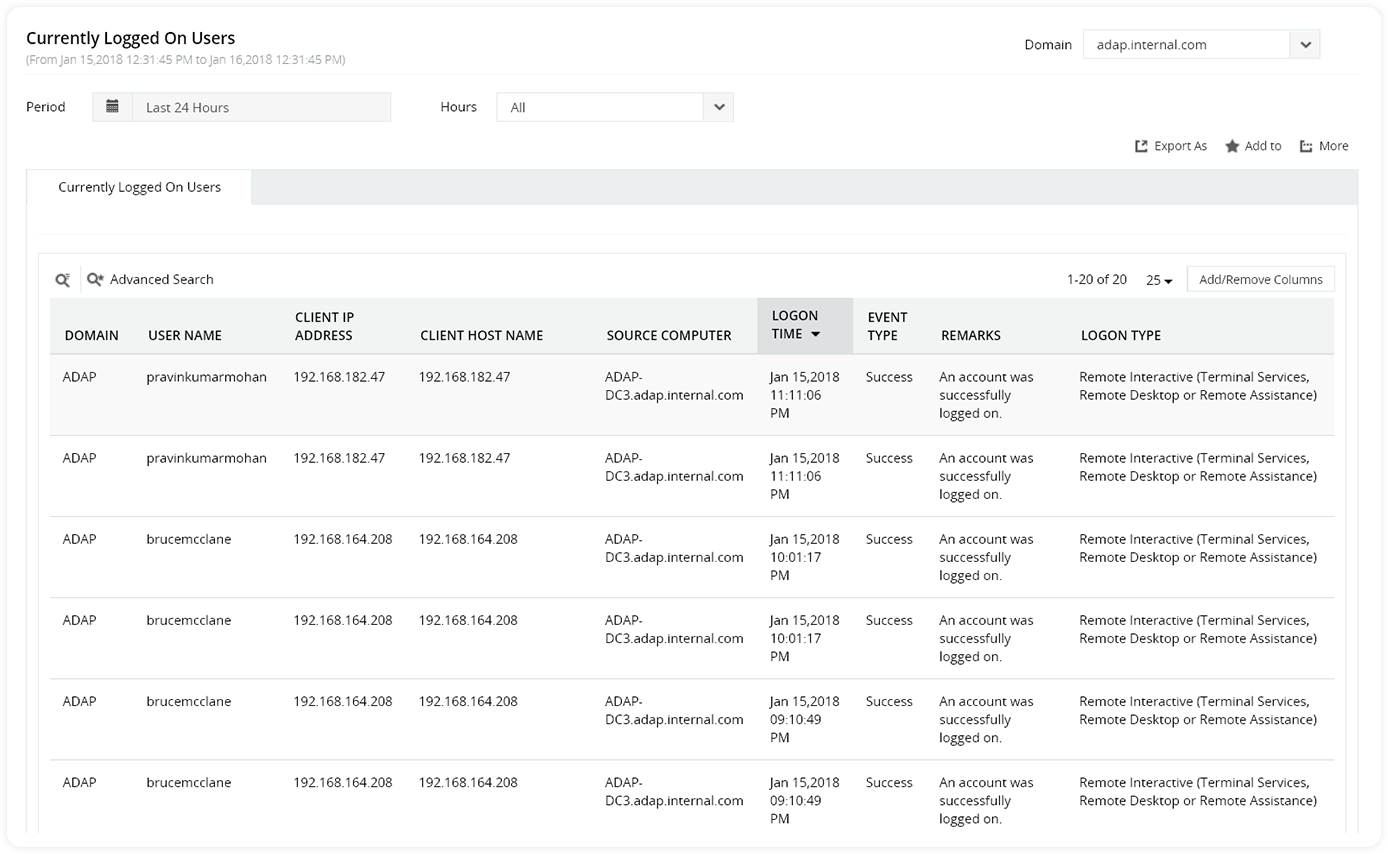Sort by the Client IP Address column header
This screenshot has height=854, width=1388.
click(x=325, y=325)
